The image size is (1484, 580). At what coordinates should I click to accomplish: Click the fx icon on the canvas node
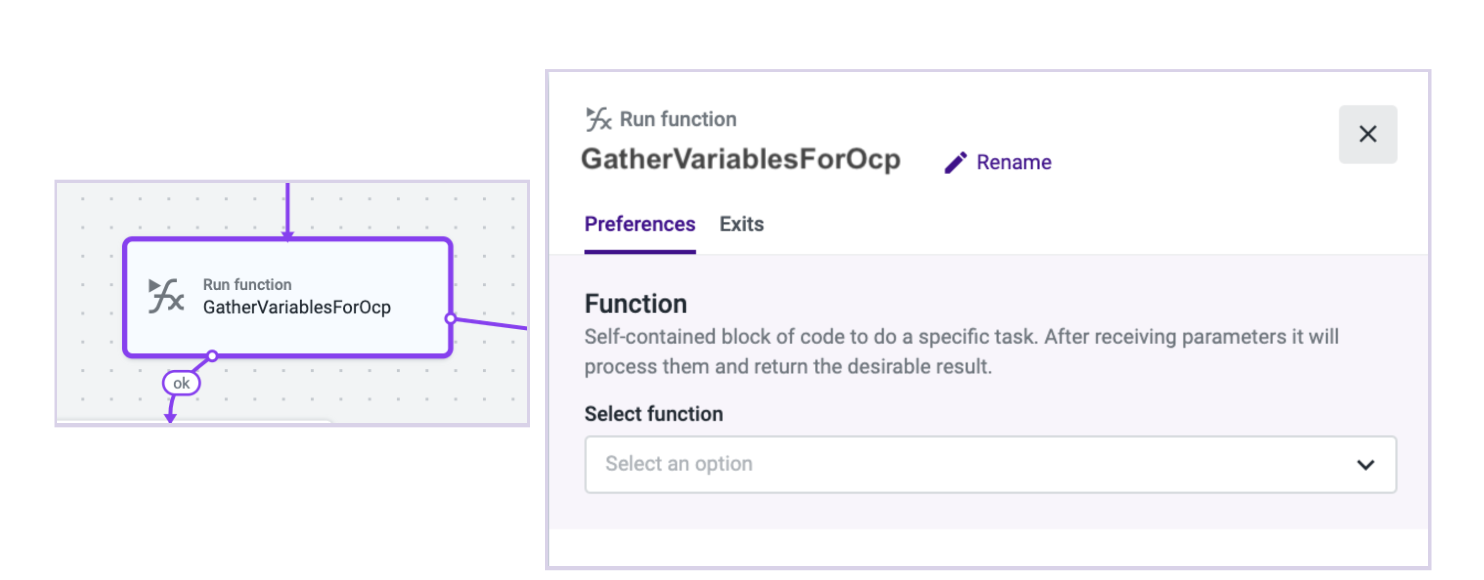(x=166, y=296)
